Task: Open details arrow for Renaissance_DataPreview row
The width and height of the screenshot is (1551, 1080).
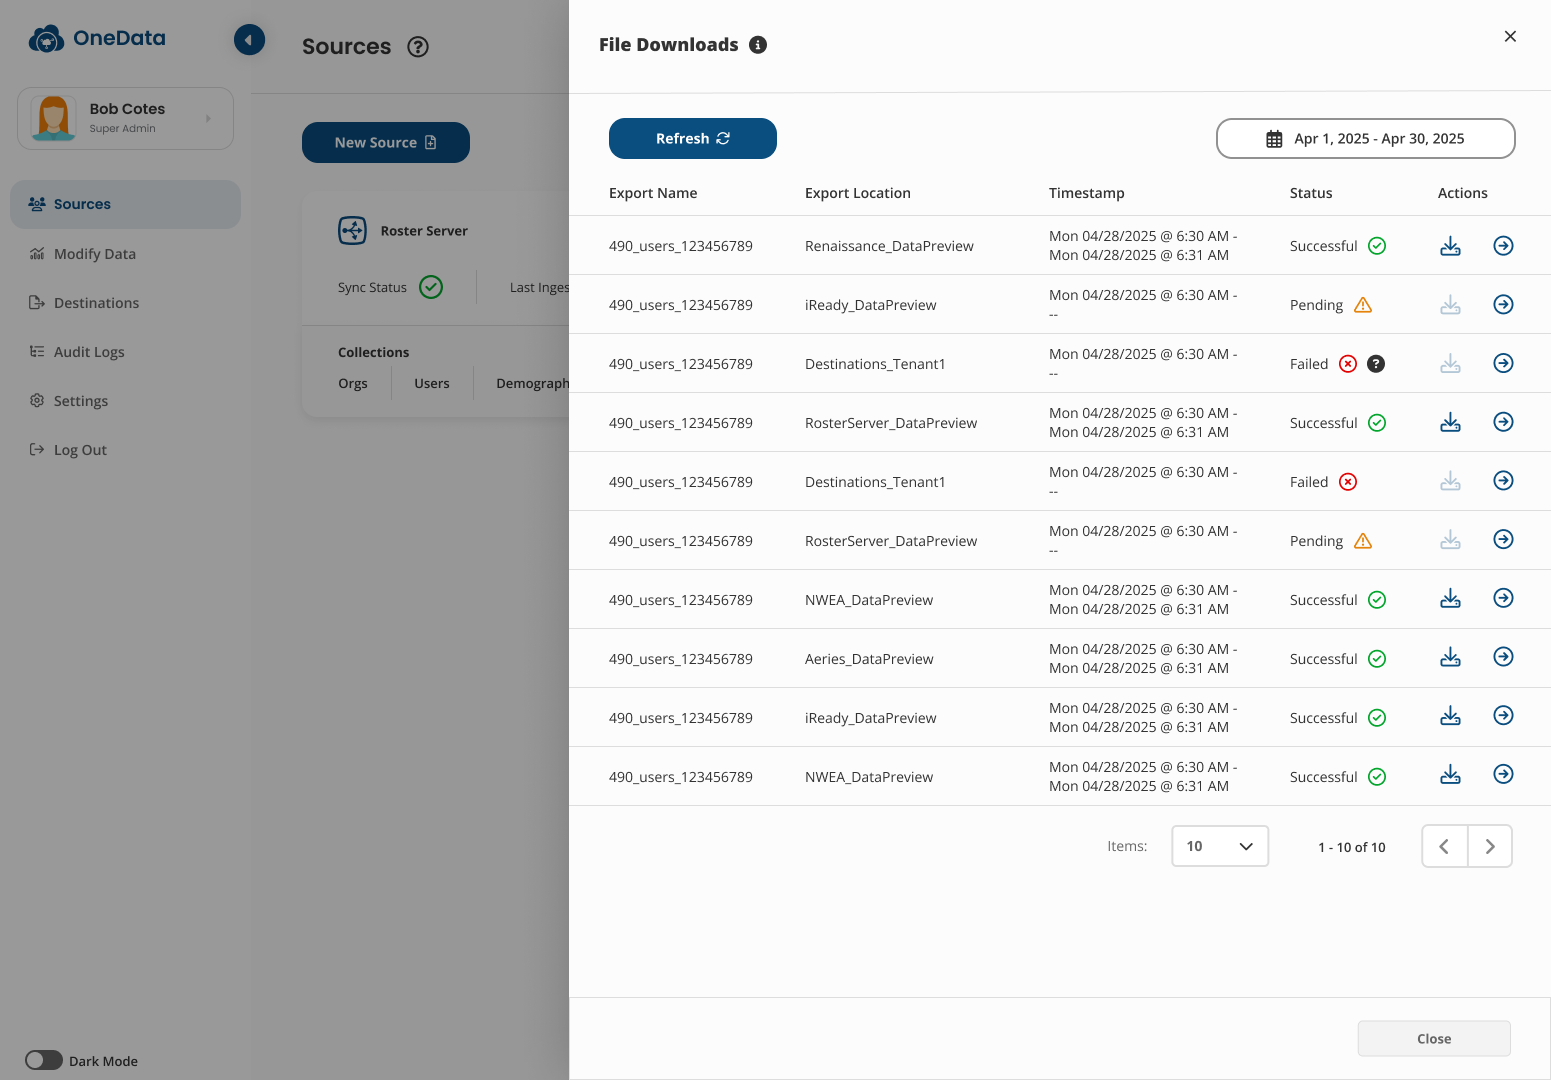Action: [1503, 246]
